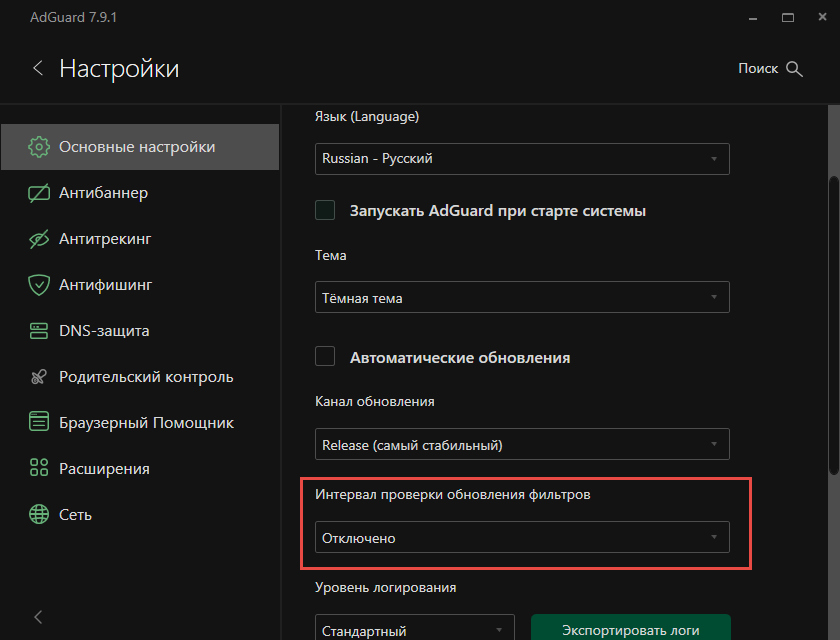Click the Поиск label

758,68
